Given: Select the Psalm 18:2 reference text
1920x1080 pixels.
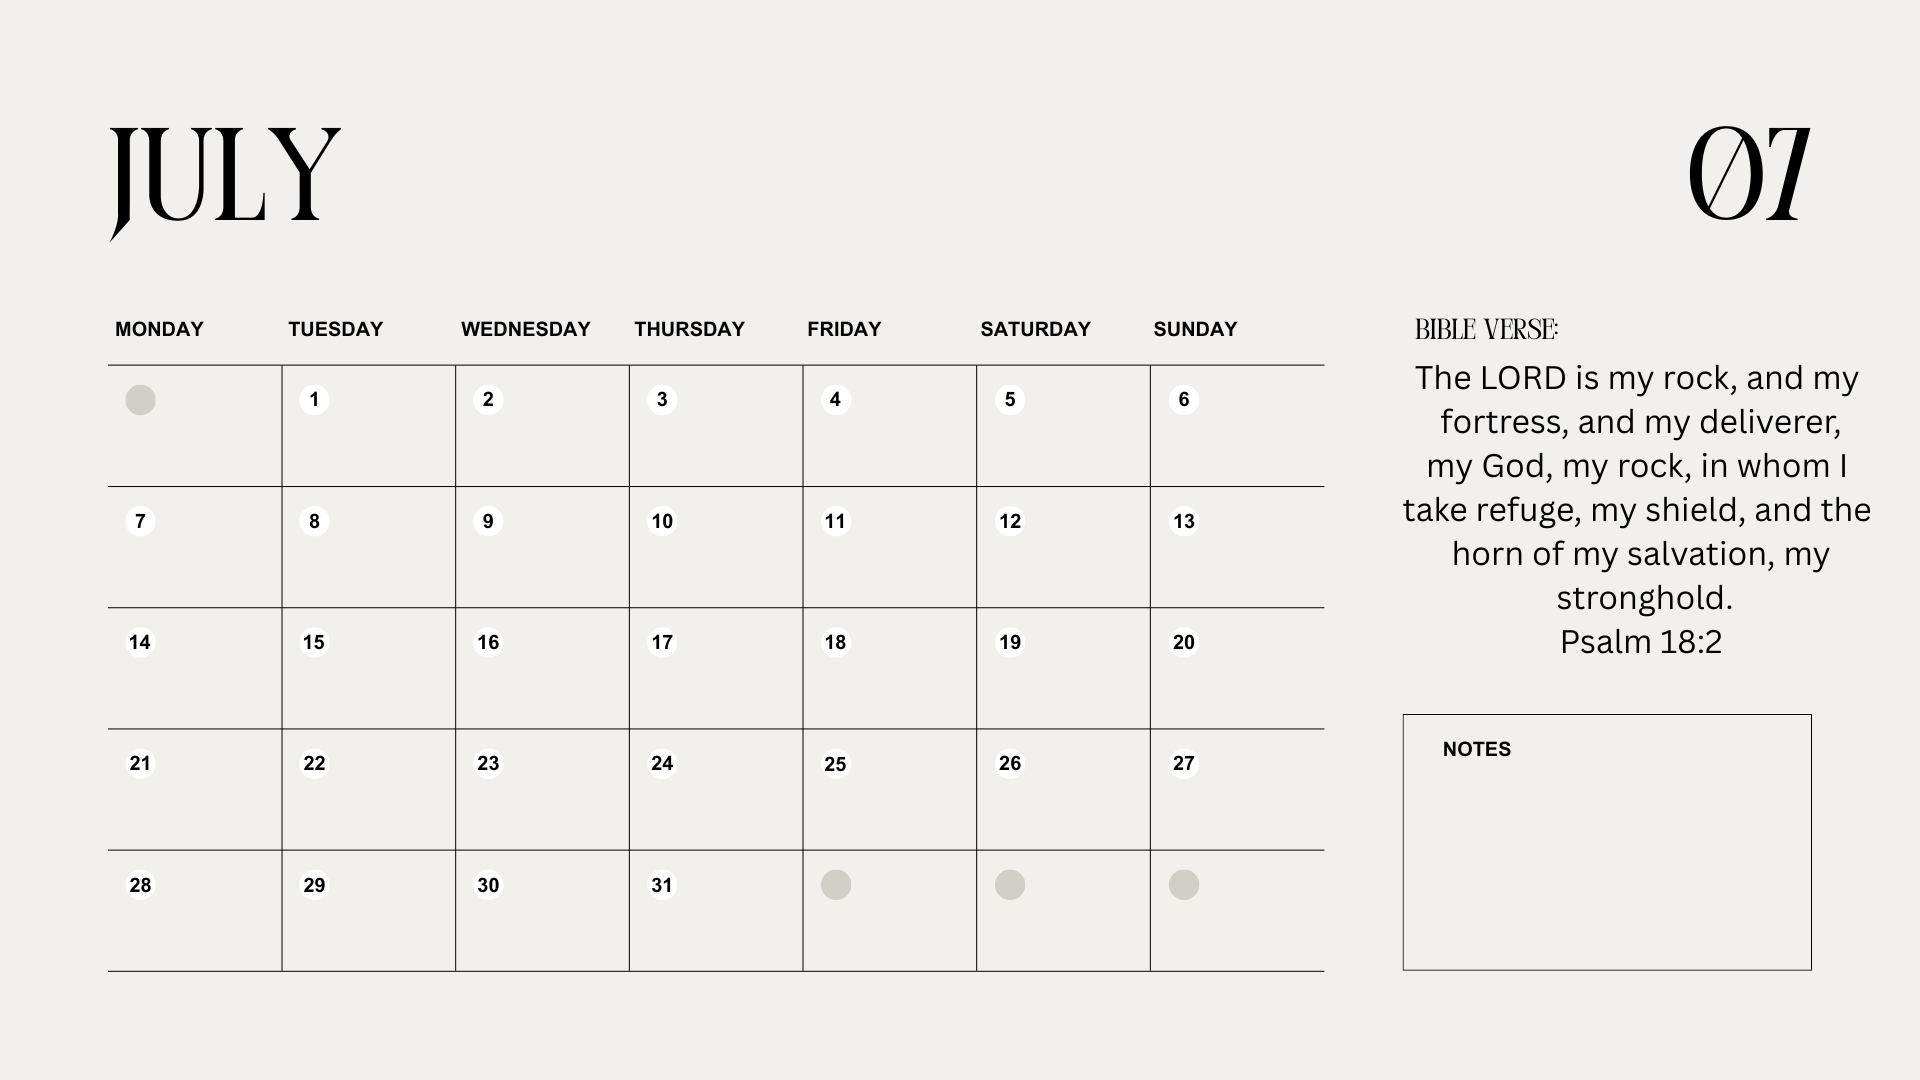Looking at the screenshot, I should (1641, 642).
